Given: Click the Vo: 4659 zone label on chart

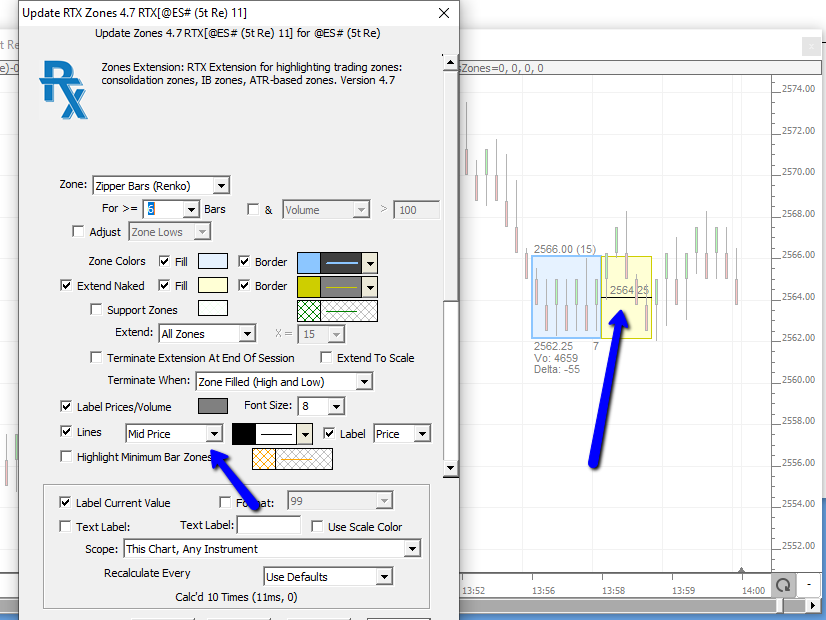Looking at the screenshot, I should [x=556, y=358].
